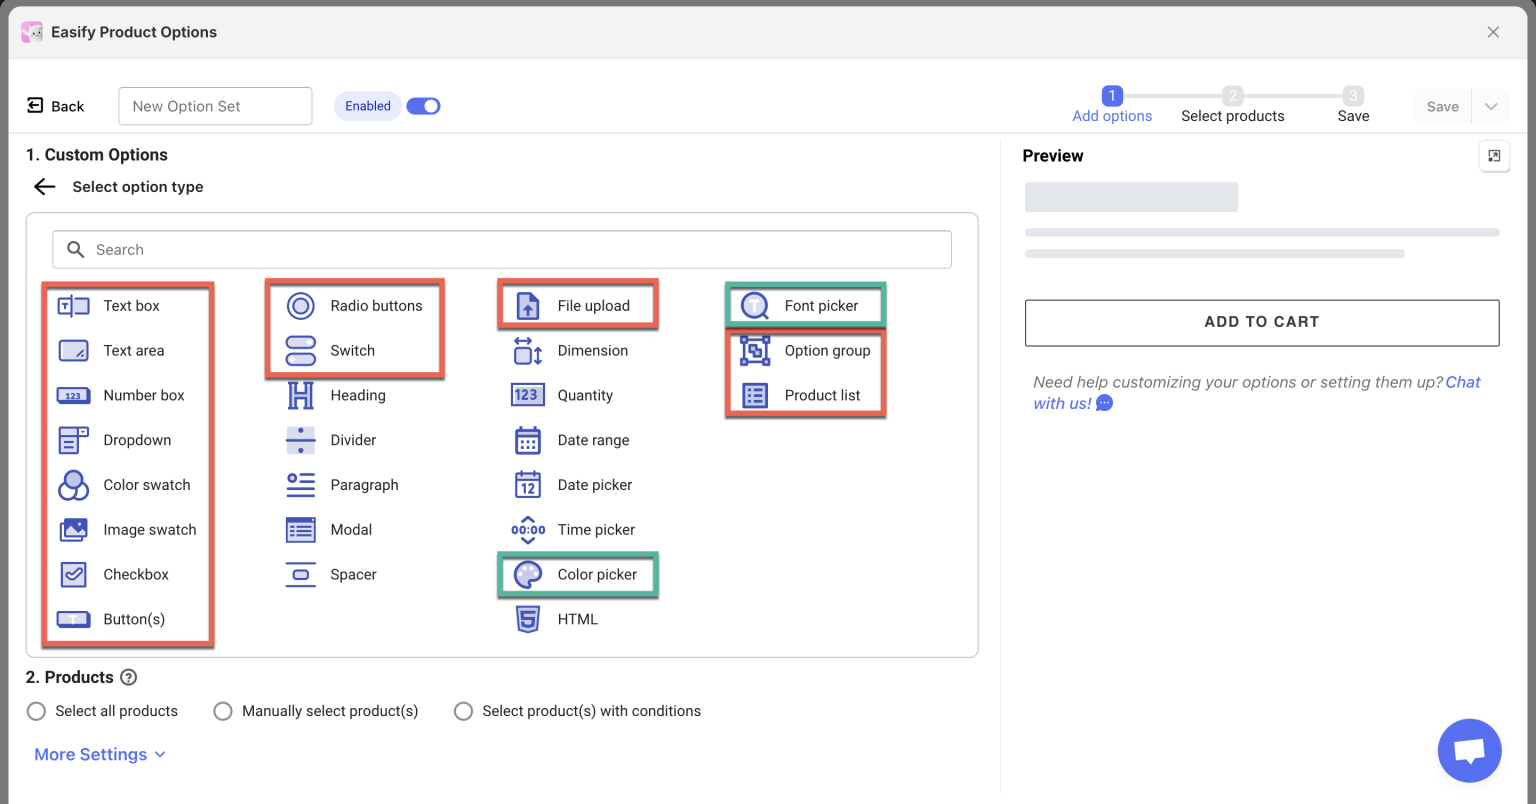Pick the Date range option icon
This screenshot has width=1536, height=804.
click(x=528, y=440)
